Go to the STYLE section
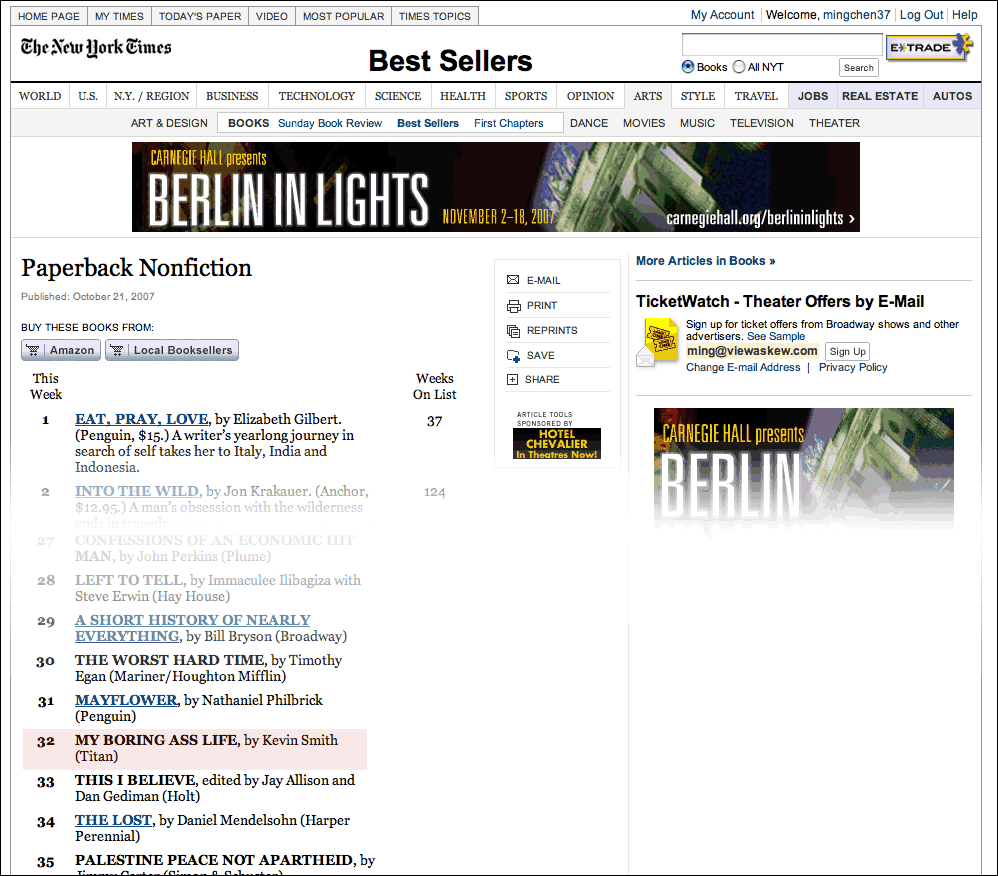This screenshot has height=876, width=998. pyautogui.click(x=698, y=96)
